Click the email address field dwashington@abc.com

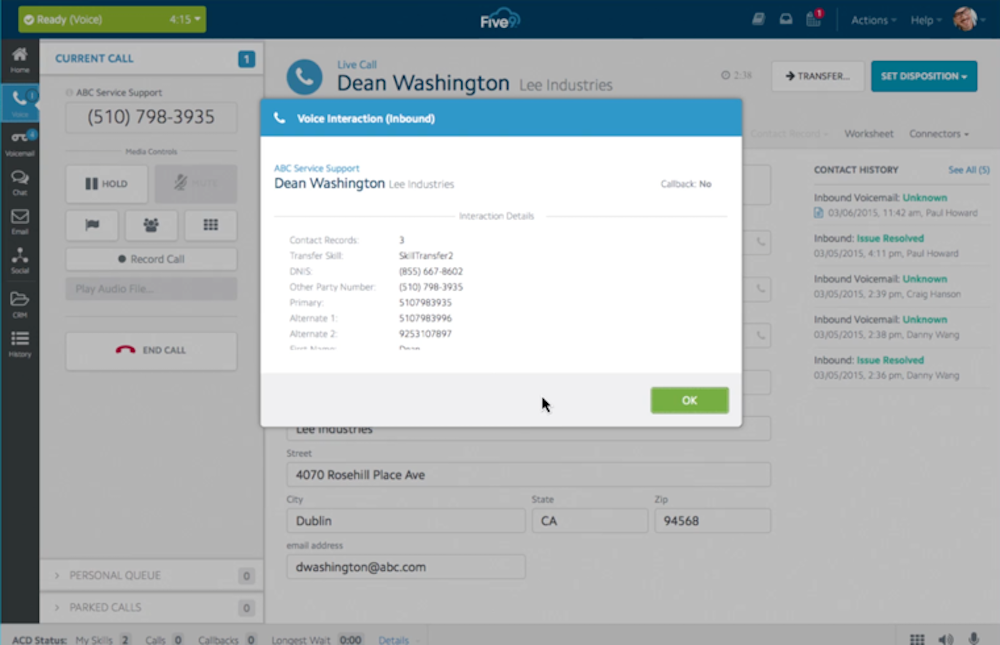point(406,567)
